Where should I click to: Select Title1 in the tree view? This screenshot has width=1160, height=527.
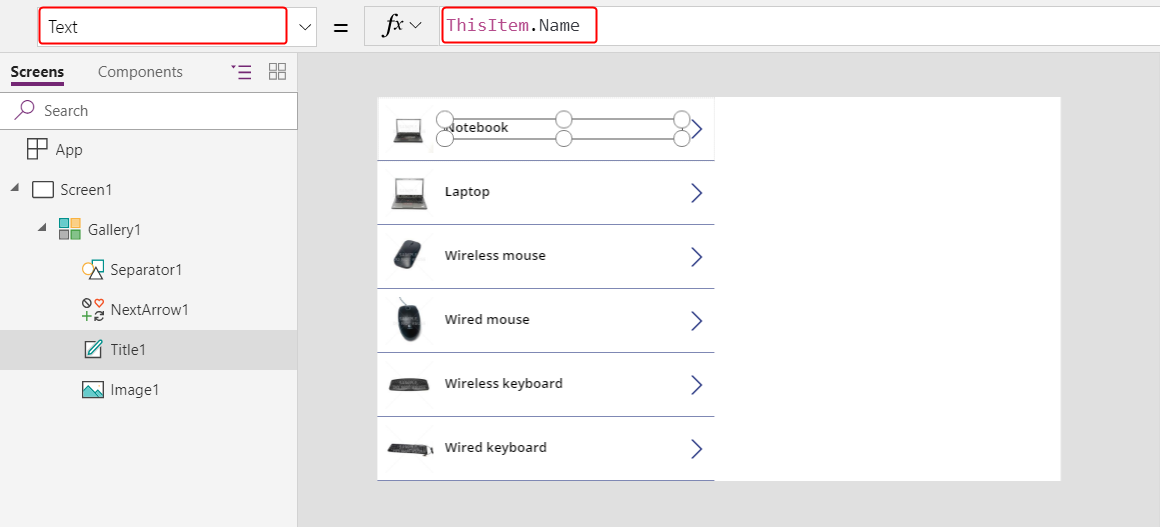point(149,349)
